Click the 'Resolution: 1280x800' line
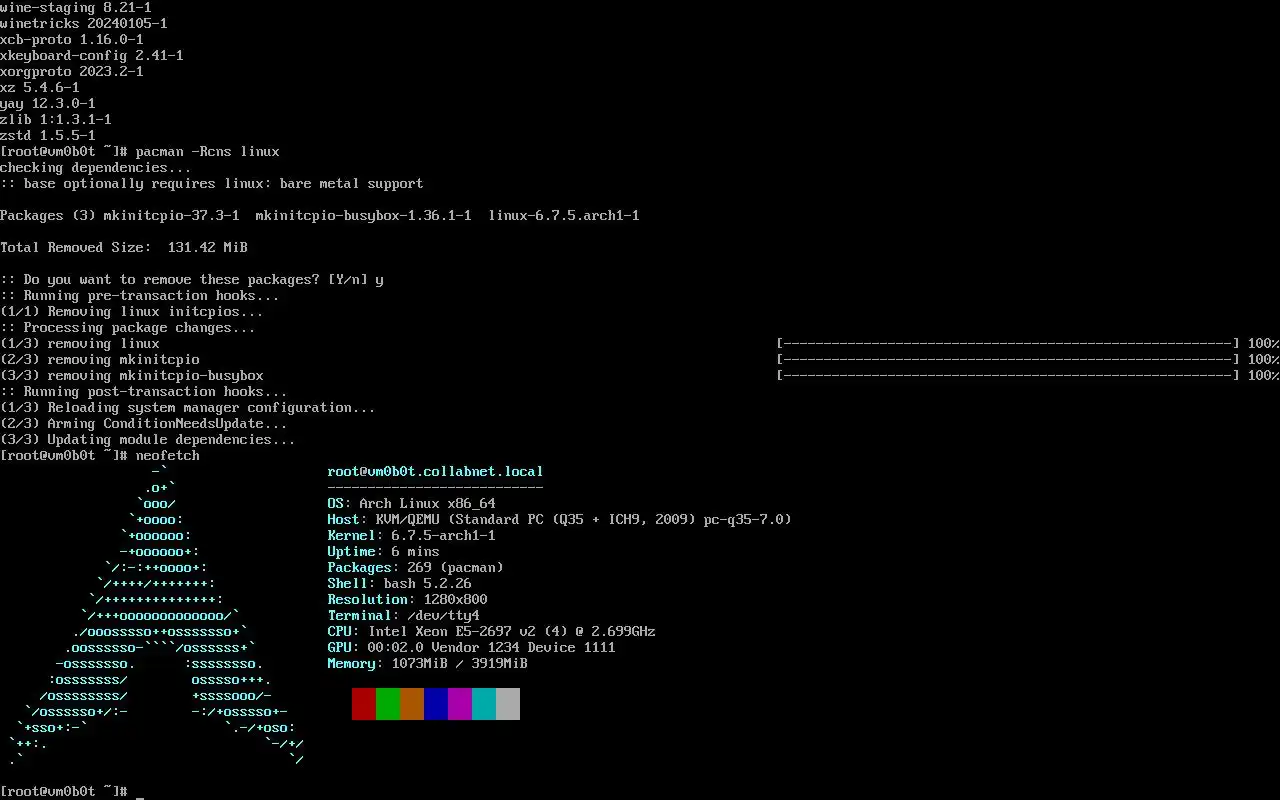The height and width of the screenshot is (800, 1280). 408,600
